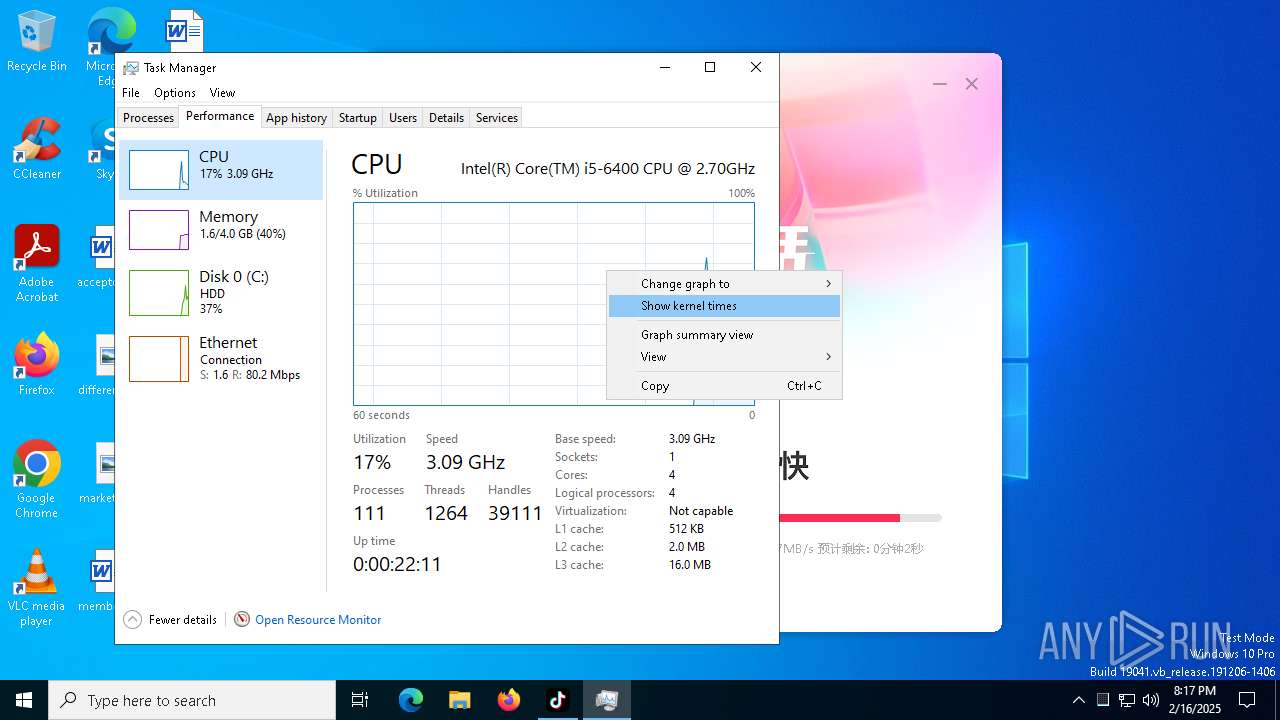The width and height of the screenshot is (1280, 720).
Task: Click the Intel Core i5-6400 CPU name
Action: (x=608, y=169)
